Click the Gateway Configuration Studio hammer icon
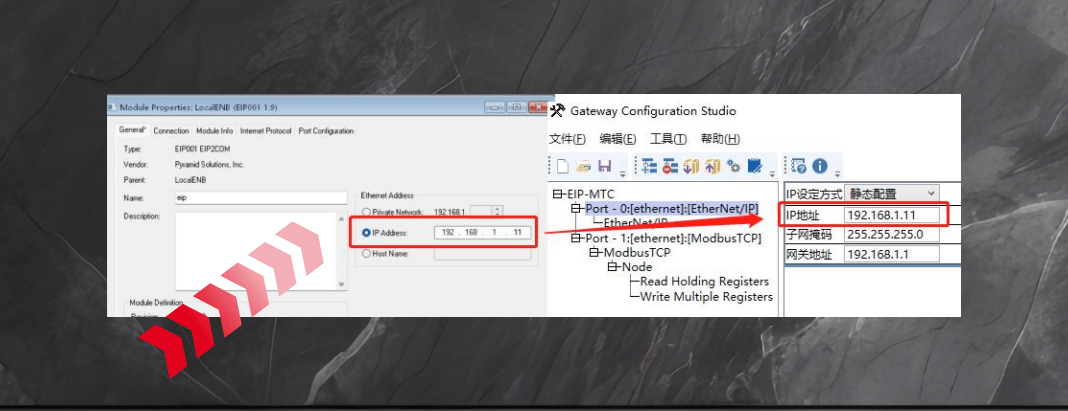 point(557,110)
